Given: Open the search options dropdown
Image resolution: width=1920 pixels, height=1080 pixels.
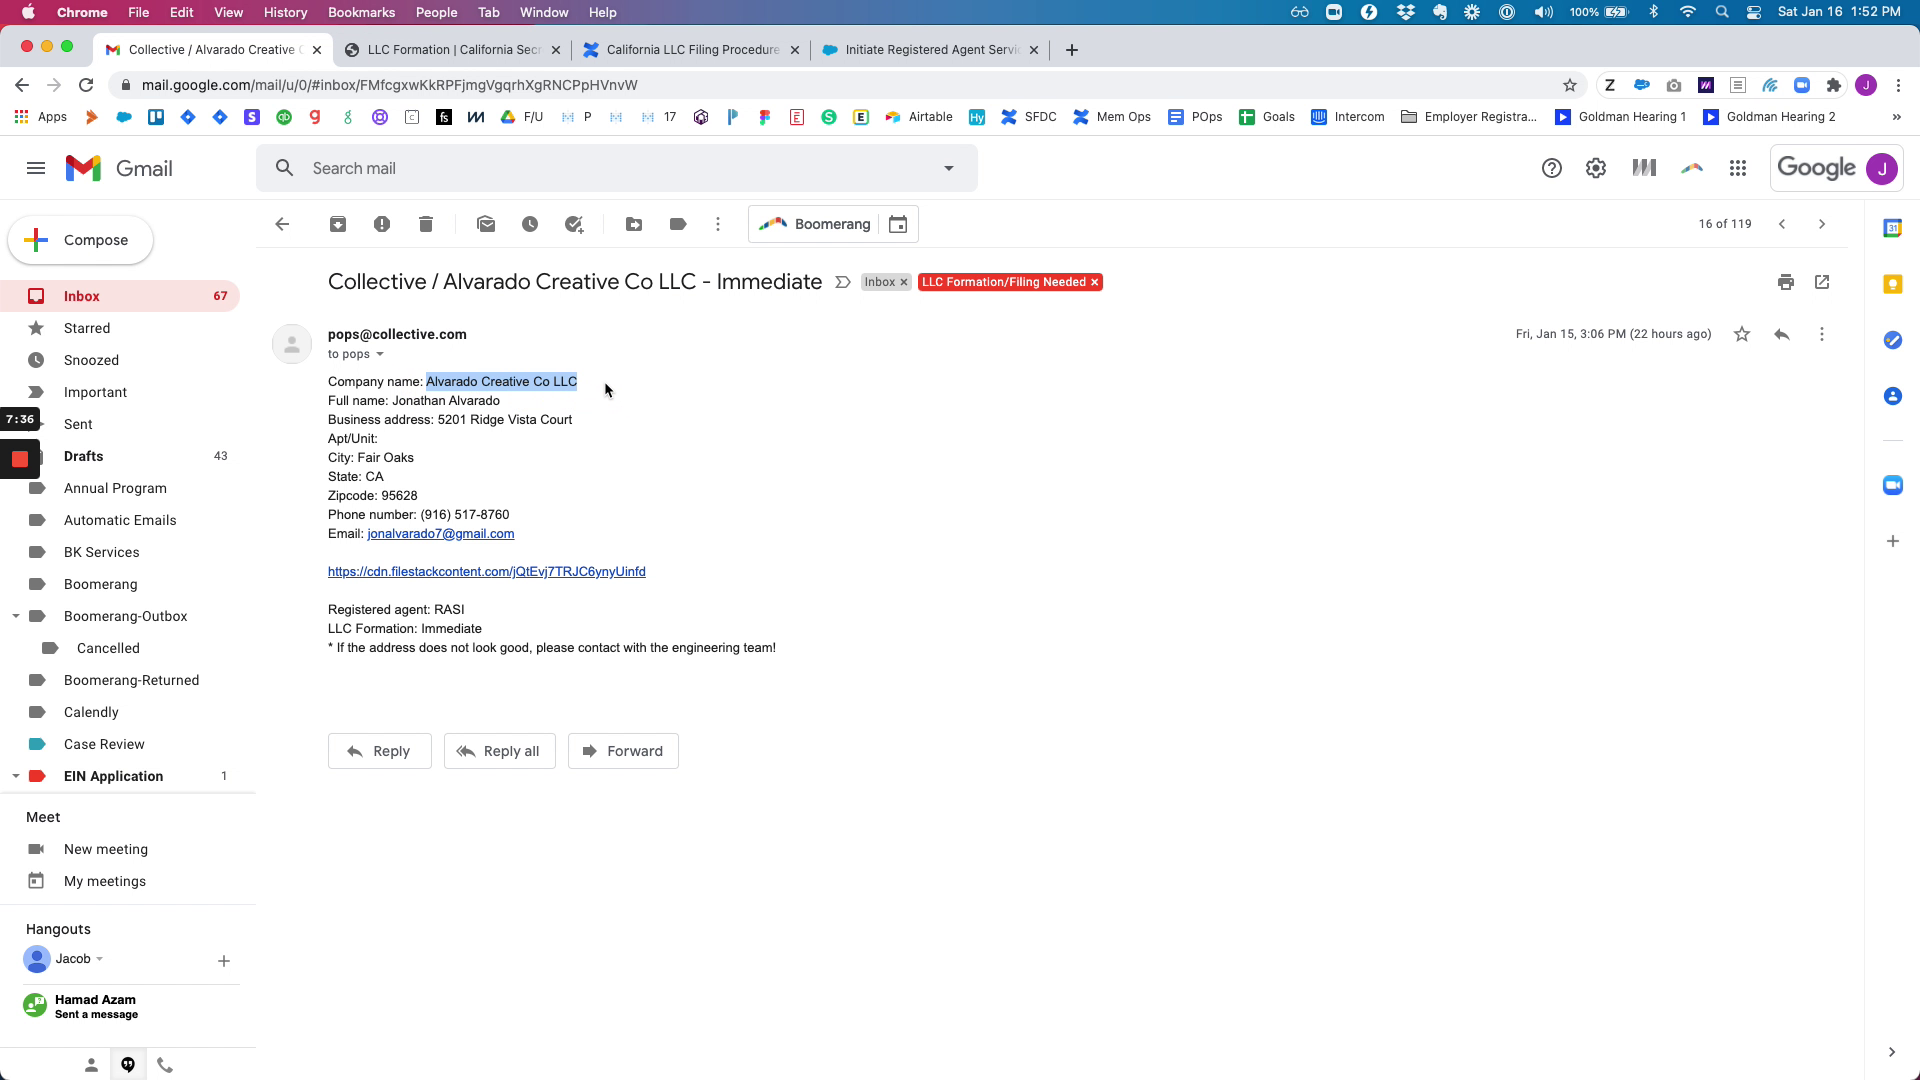Looking at the screenshot, I should [949, 168].
